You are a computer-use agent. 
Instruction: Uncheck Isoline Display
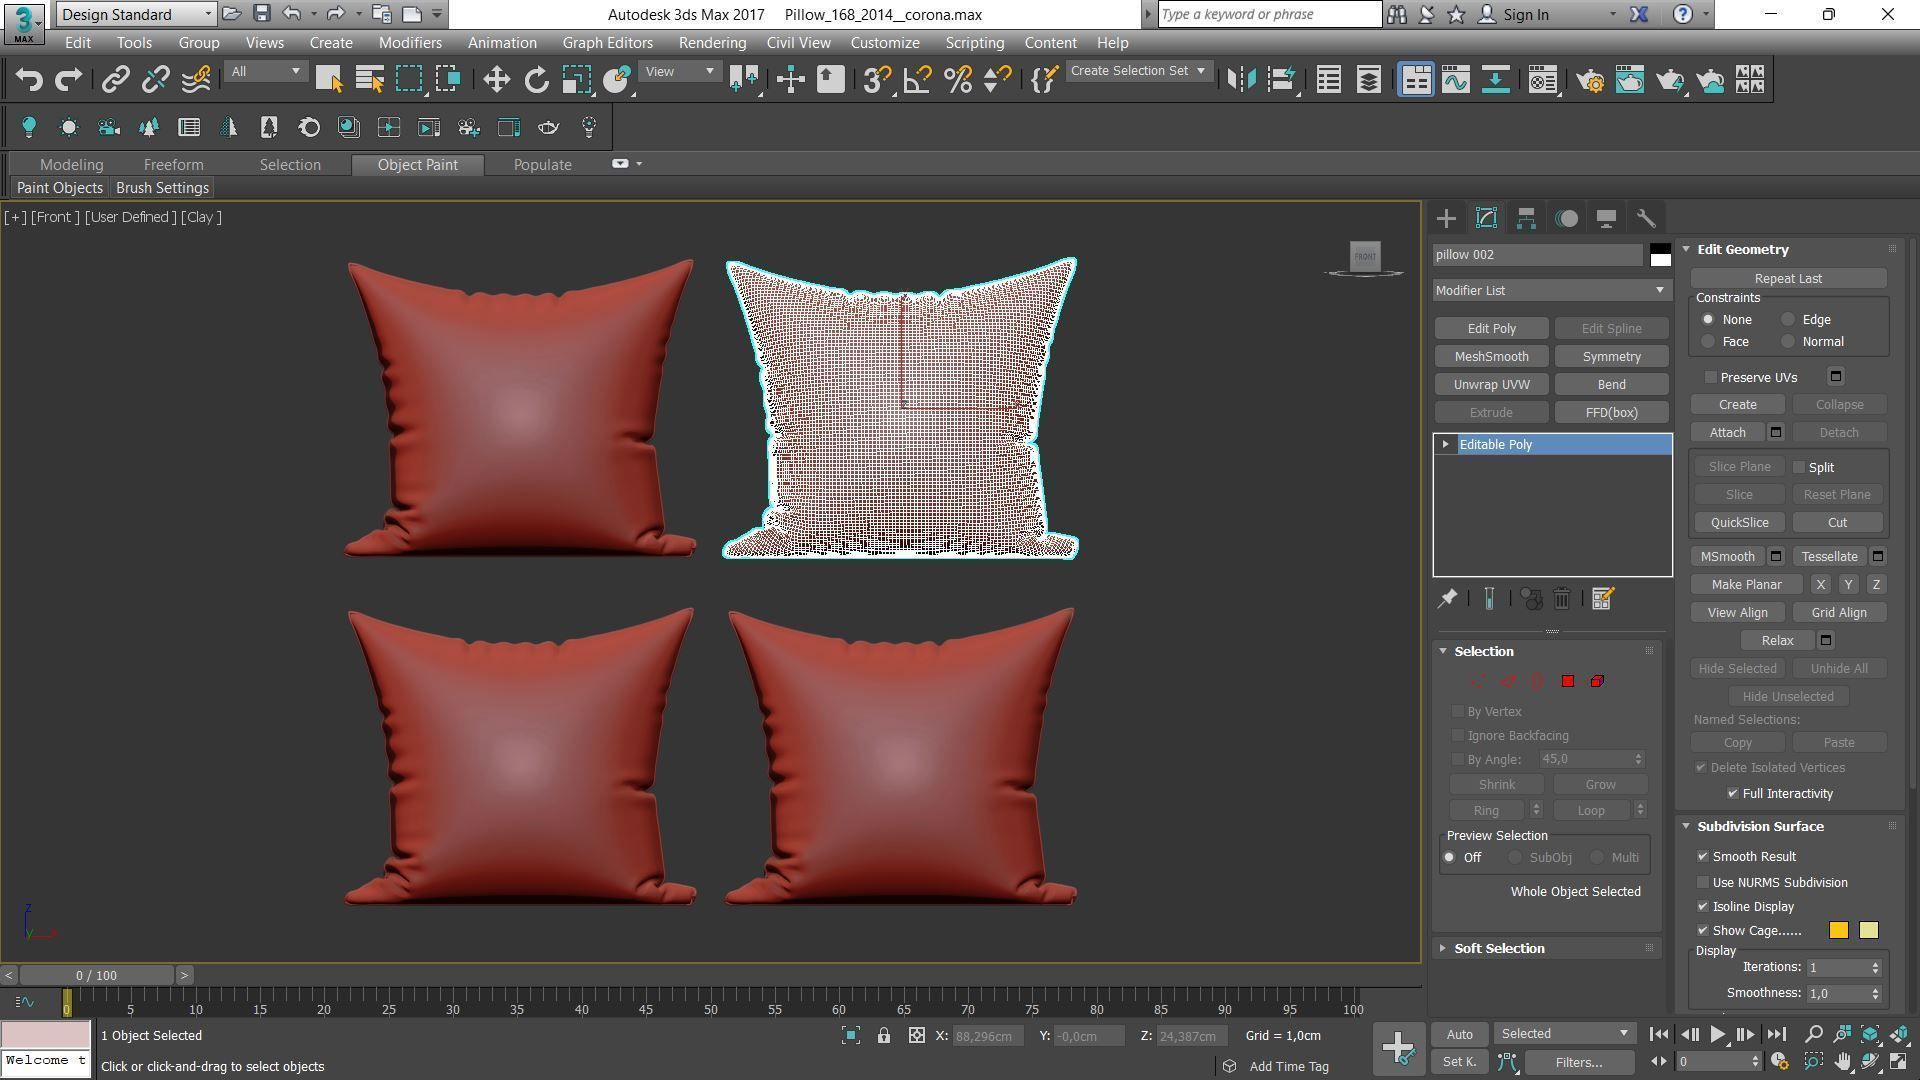pos(1703,907)
